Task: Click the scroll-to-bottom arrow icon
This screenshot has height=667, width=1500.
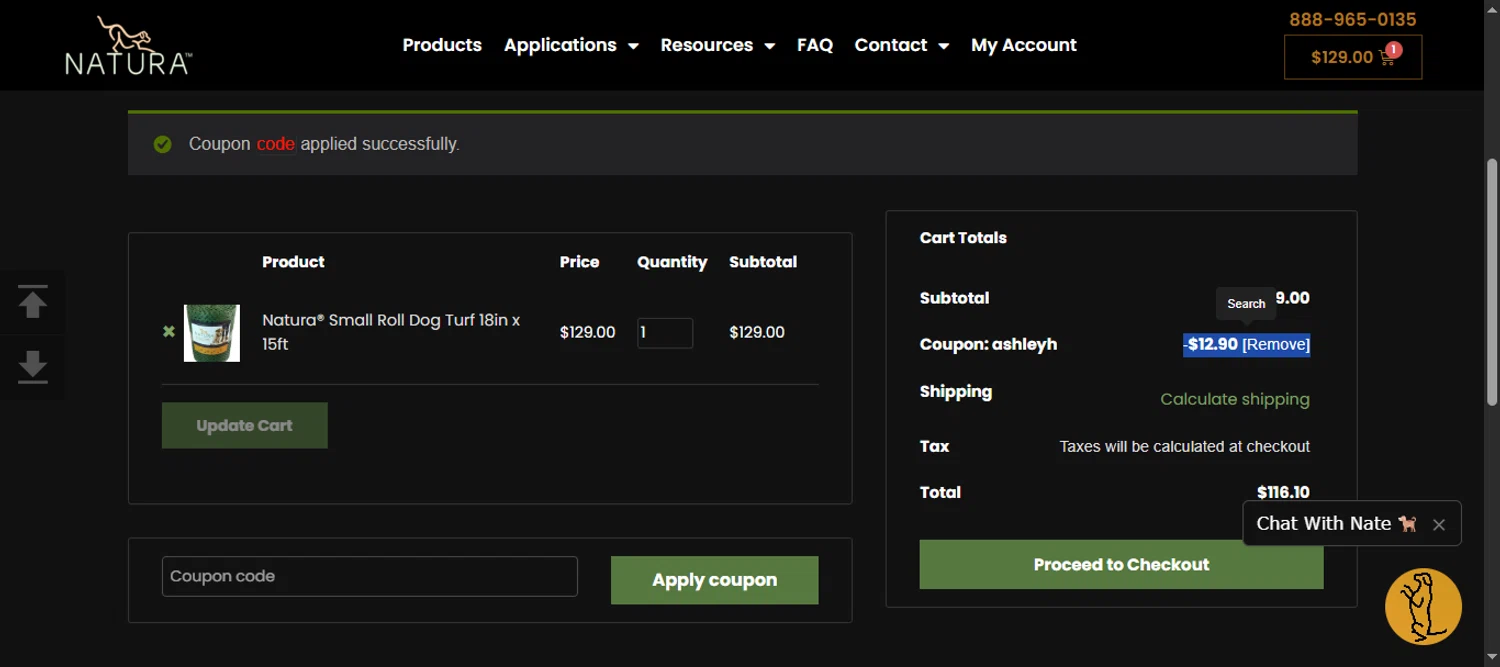Action: click(33, 367)
